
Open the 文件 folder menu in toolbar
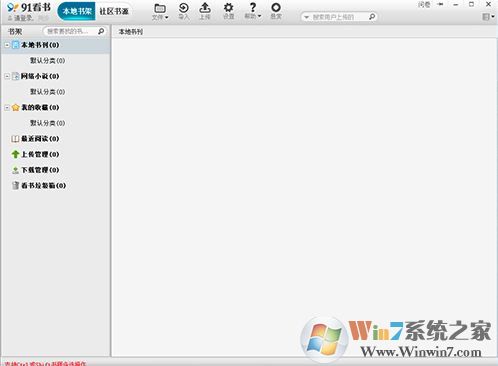pyautogui.click(x=160, y=11)
